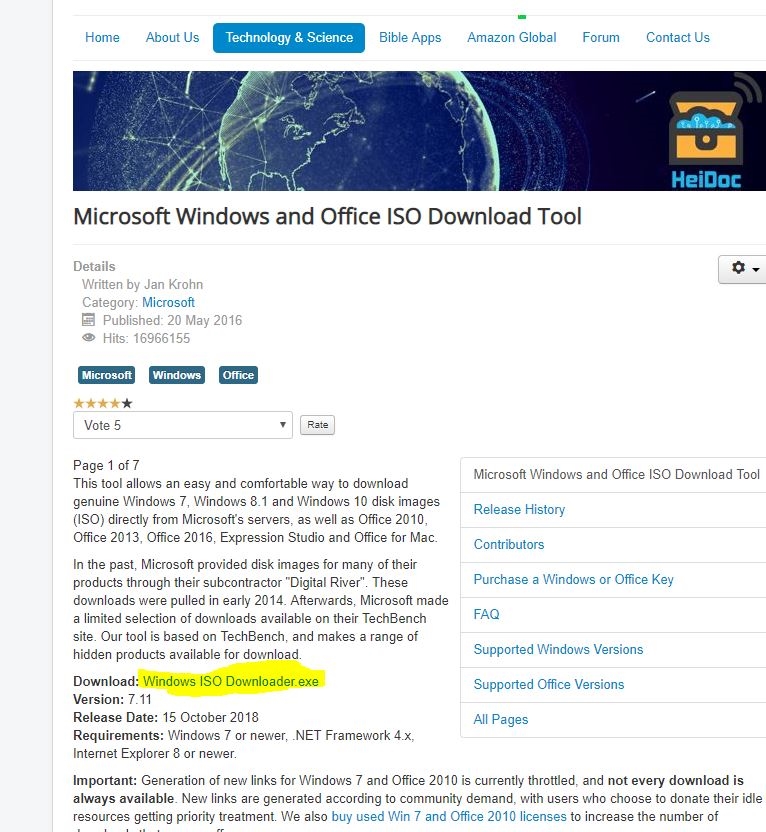This screenshot has height=832, width=766.
Task: Open the FAQ page
Action: [486, 614]
